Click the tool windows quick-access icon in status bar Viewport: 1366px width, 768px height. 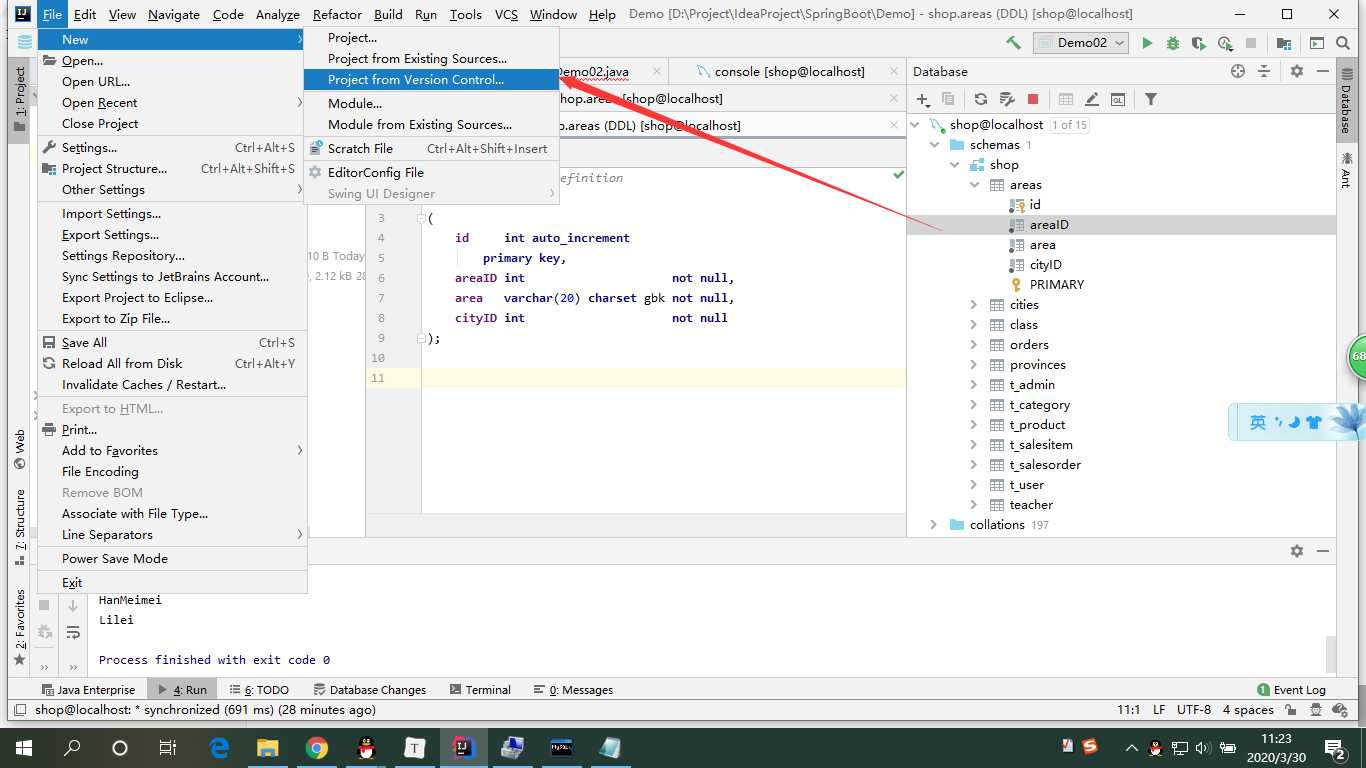tap(19, 710)
